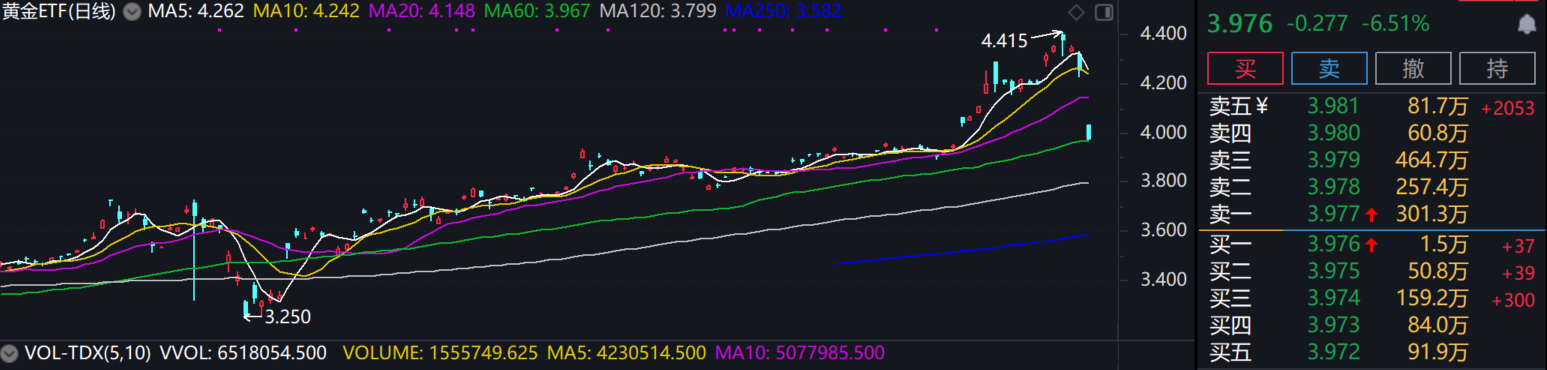Click the diamond marker icon above chart
This screenshot has height=370, width=1547.
(x=1076, y=13)
